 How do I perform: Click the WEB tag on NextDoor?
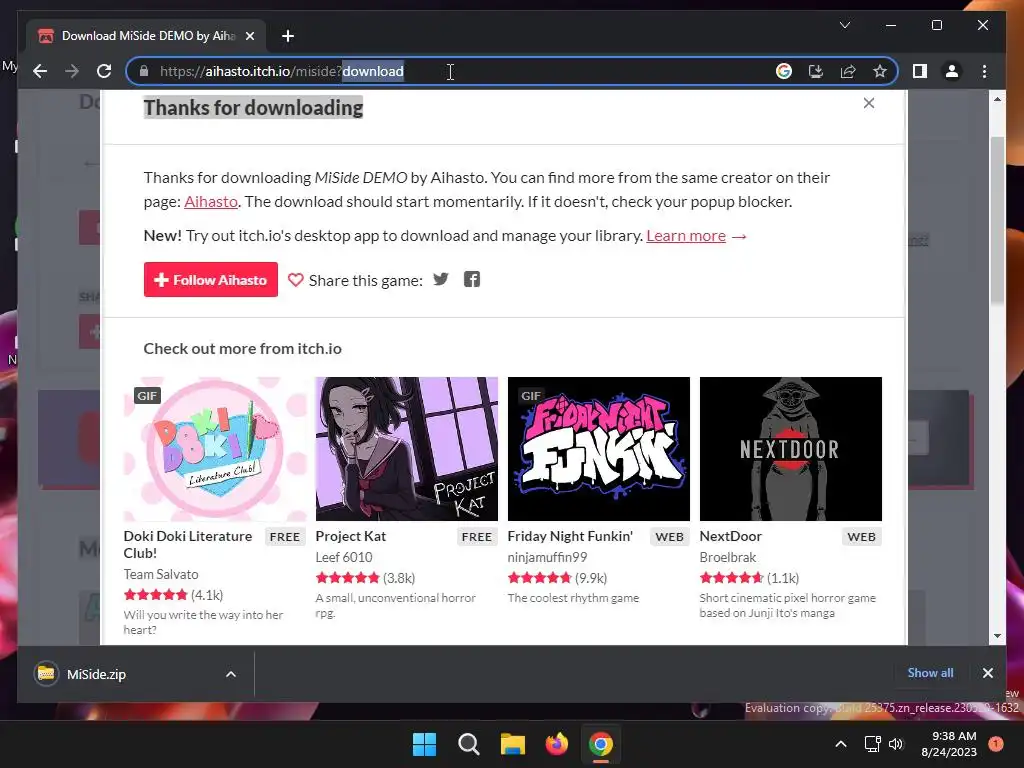[861, 537]
